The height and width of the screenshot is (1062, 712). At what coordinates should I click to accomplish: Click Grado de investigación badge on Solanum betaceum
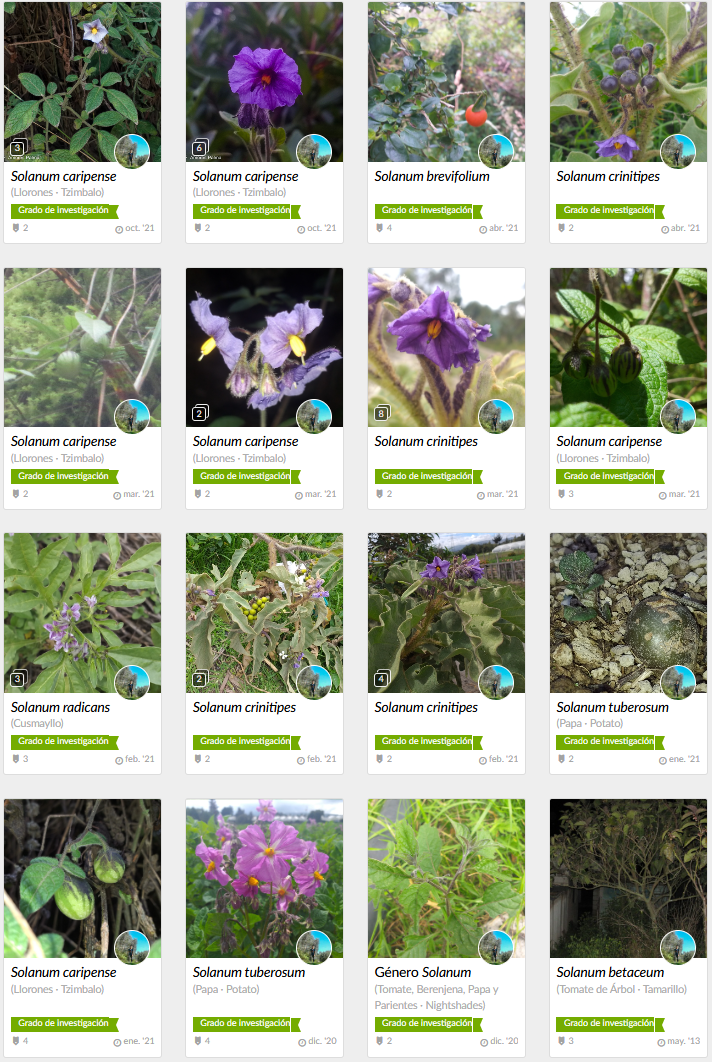(610, 1023)
